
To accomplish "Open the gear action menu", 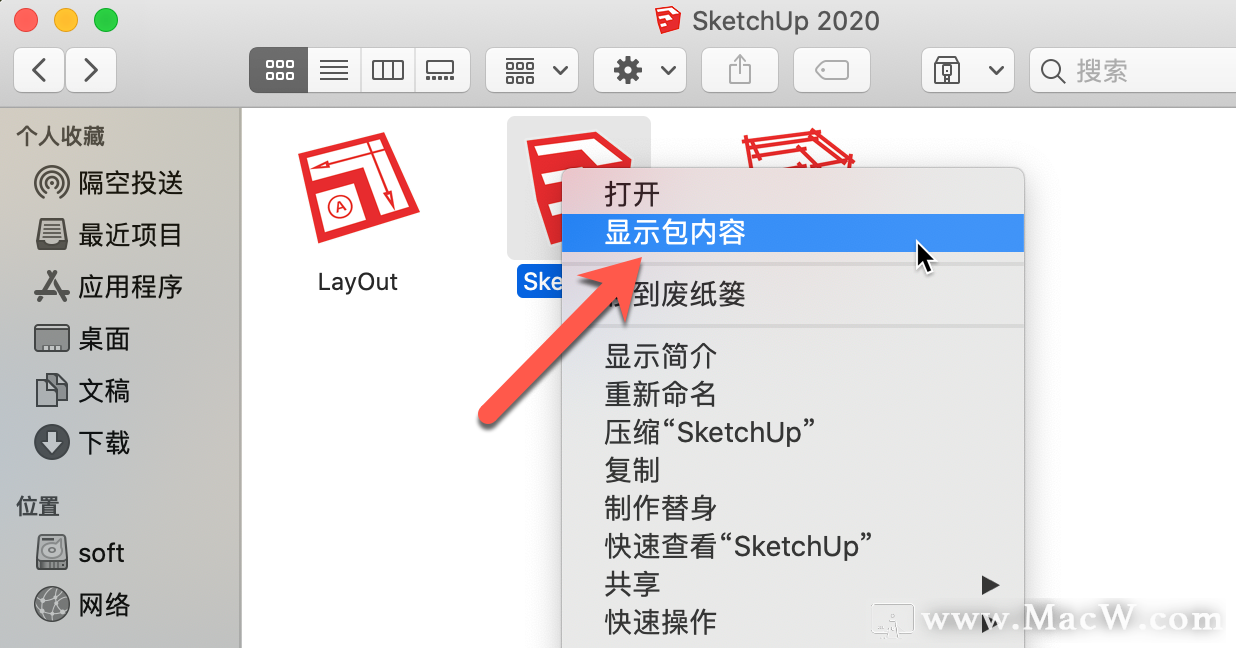I will (x=640, y=70).
